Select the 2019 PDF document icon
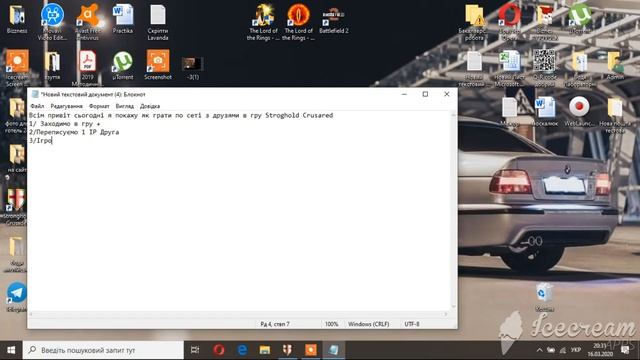This screenshot has width=640, height=360. tap(87, 67)
